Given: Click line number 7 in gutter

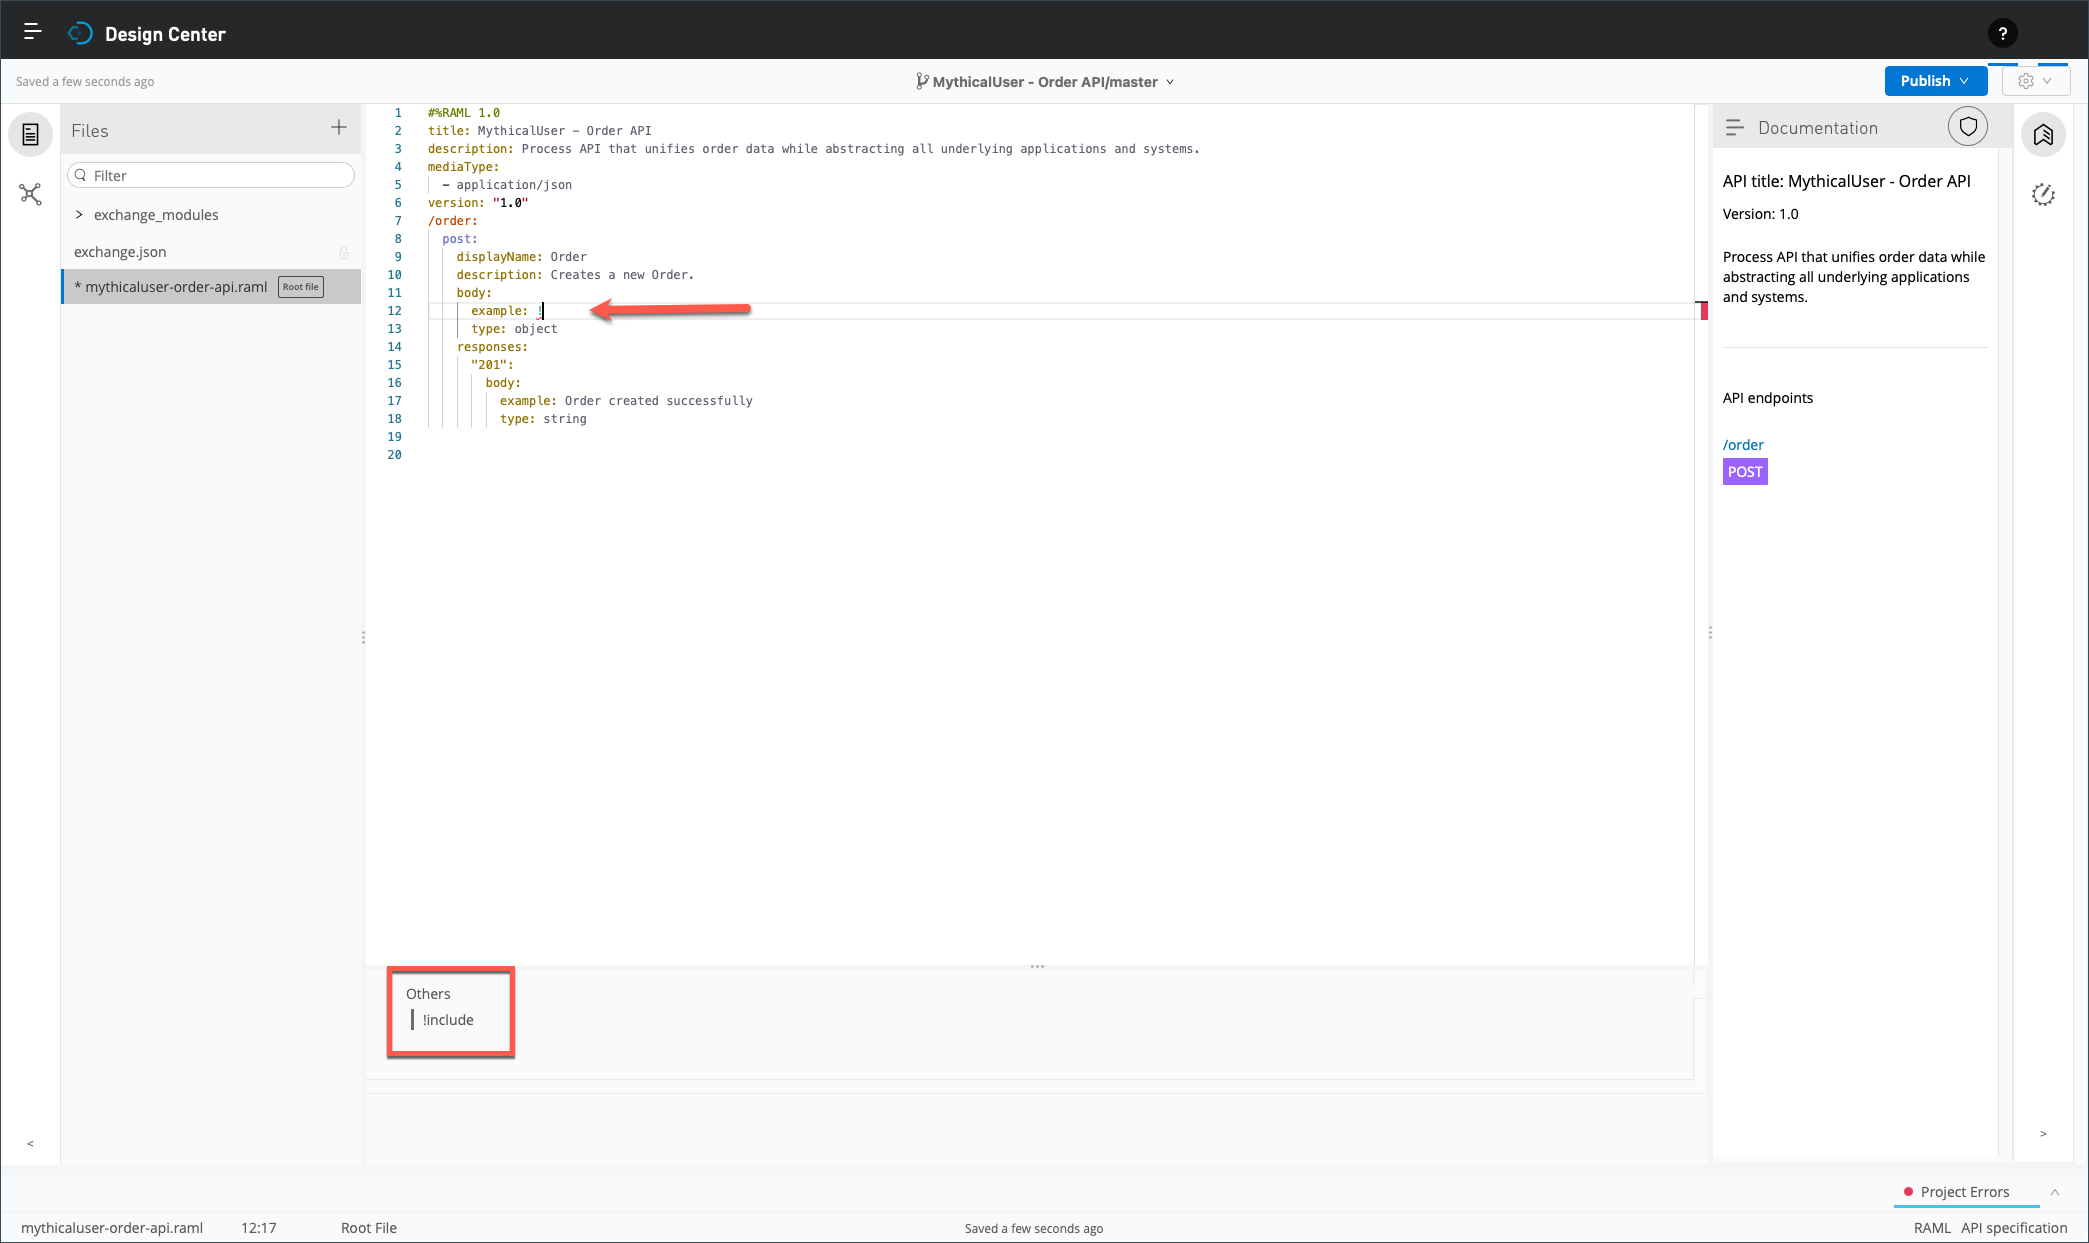Looking at the screenshot, I should click(398, 221).
